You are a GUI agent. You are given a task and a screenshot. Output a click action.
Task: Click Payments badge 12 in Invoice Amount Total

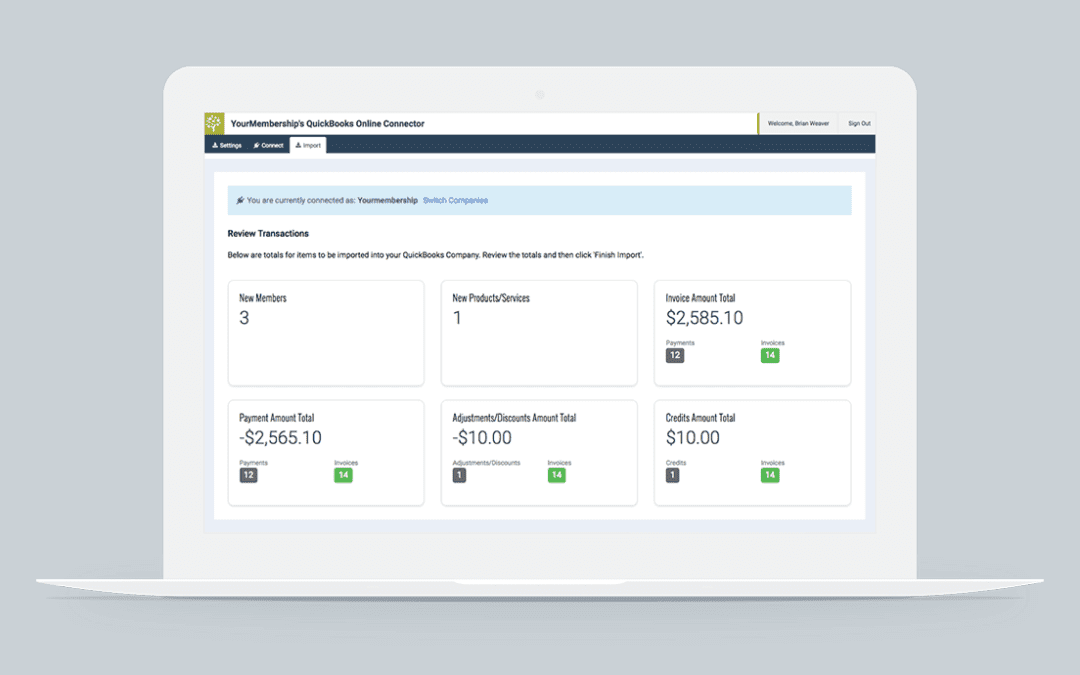(x=675, y=355)
